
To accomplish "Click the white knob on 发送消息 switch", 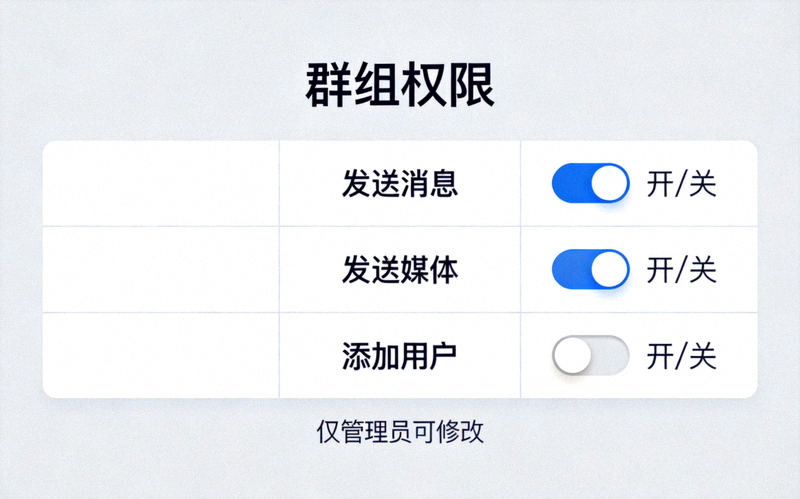I will 610,184.
